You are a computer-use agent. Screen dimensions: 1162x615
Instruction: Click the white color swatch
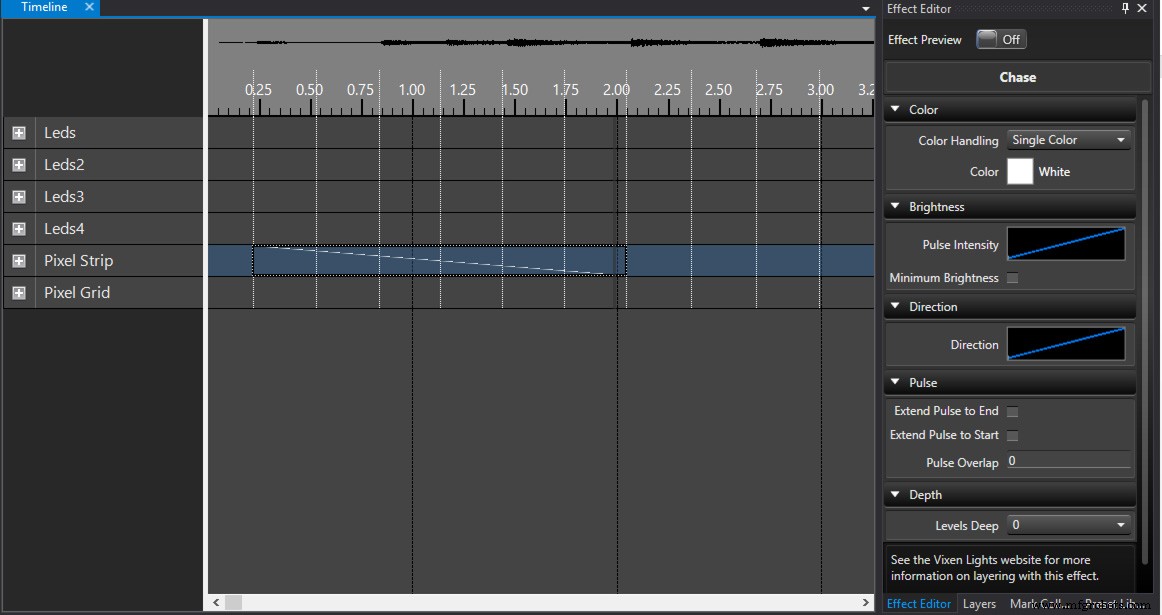1019,172
